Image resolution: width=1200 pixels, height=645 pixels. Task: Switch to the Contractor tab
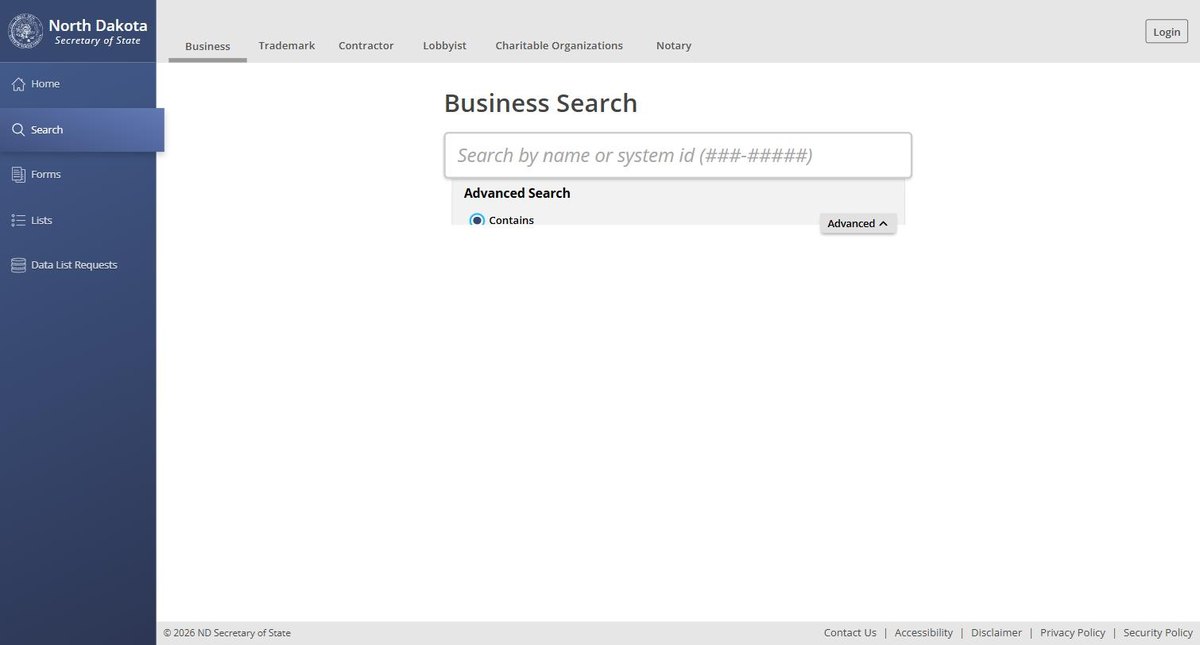coord(366,46)
